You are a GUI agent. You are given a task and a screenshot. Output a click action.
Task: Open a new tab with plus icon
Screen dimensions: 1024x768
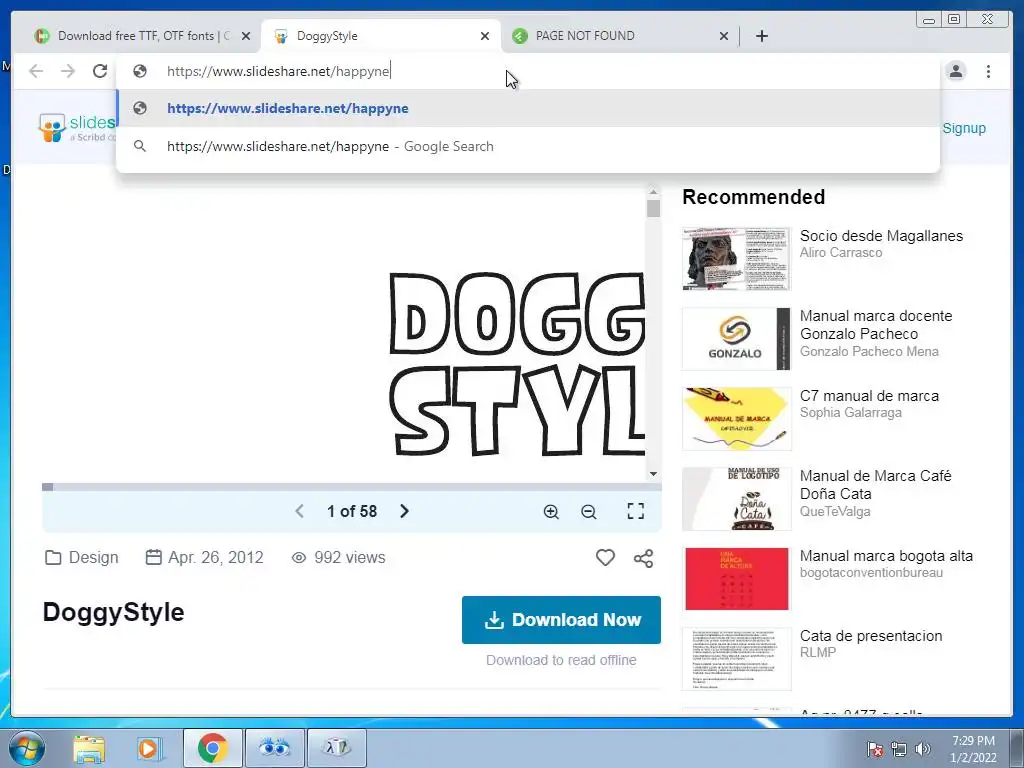[761, 36]
